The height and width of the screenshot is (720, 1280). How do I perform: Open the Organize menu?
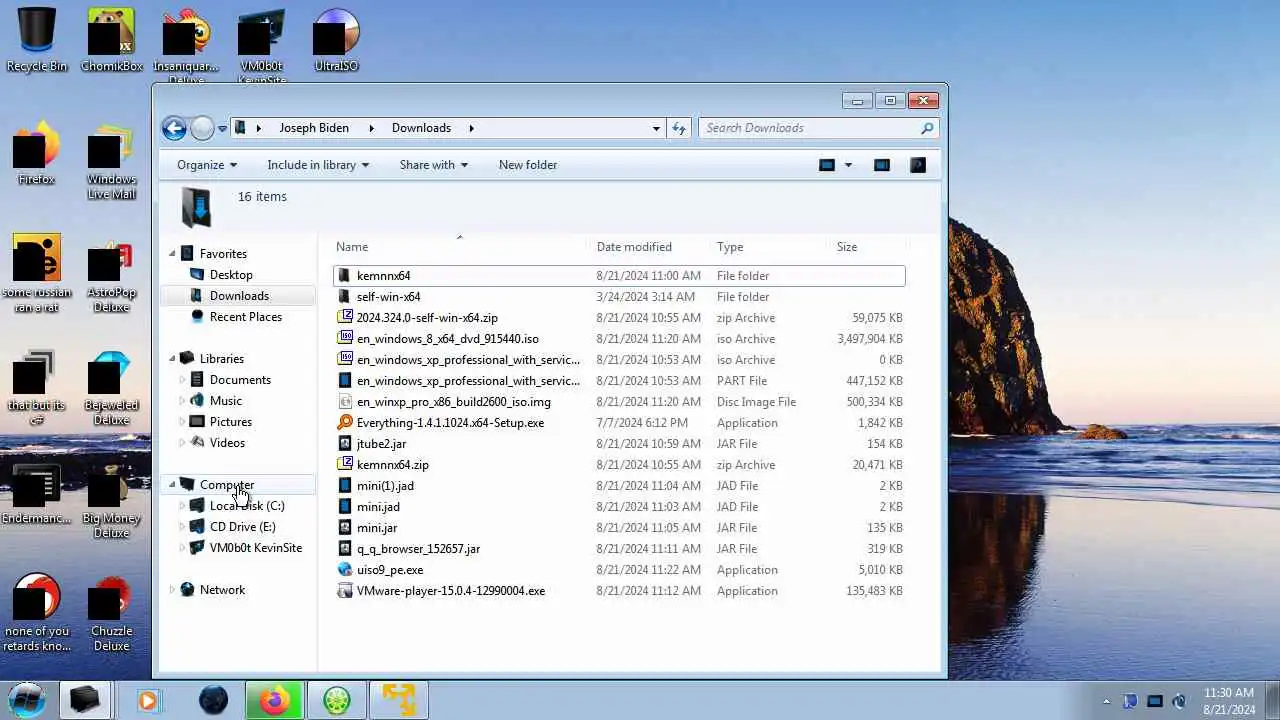click(x=207, y=165)
